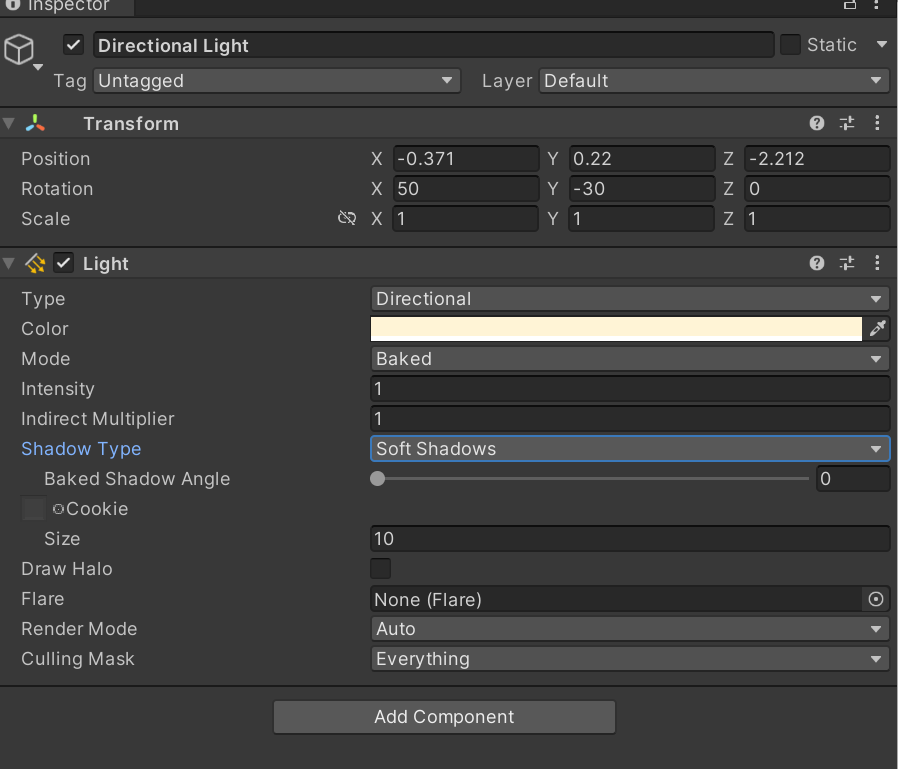Open the Inspector window options menu

(878, 7)
